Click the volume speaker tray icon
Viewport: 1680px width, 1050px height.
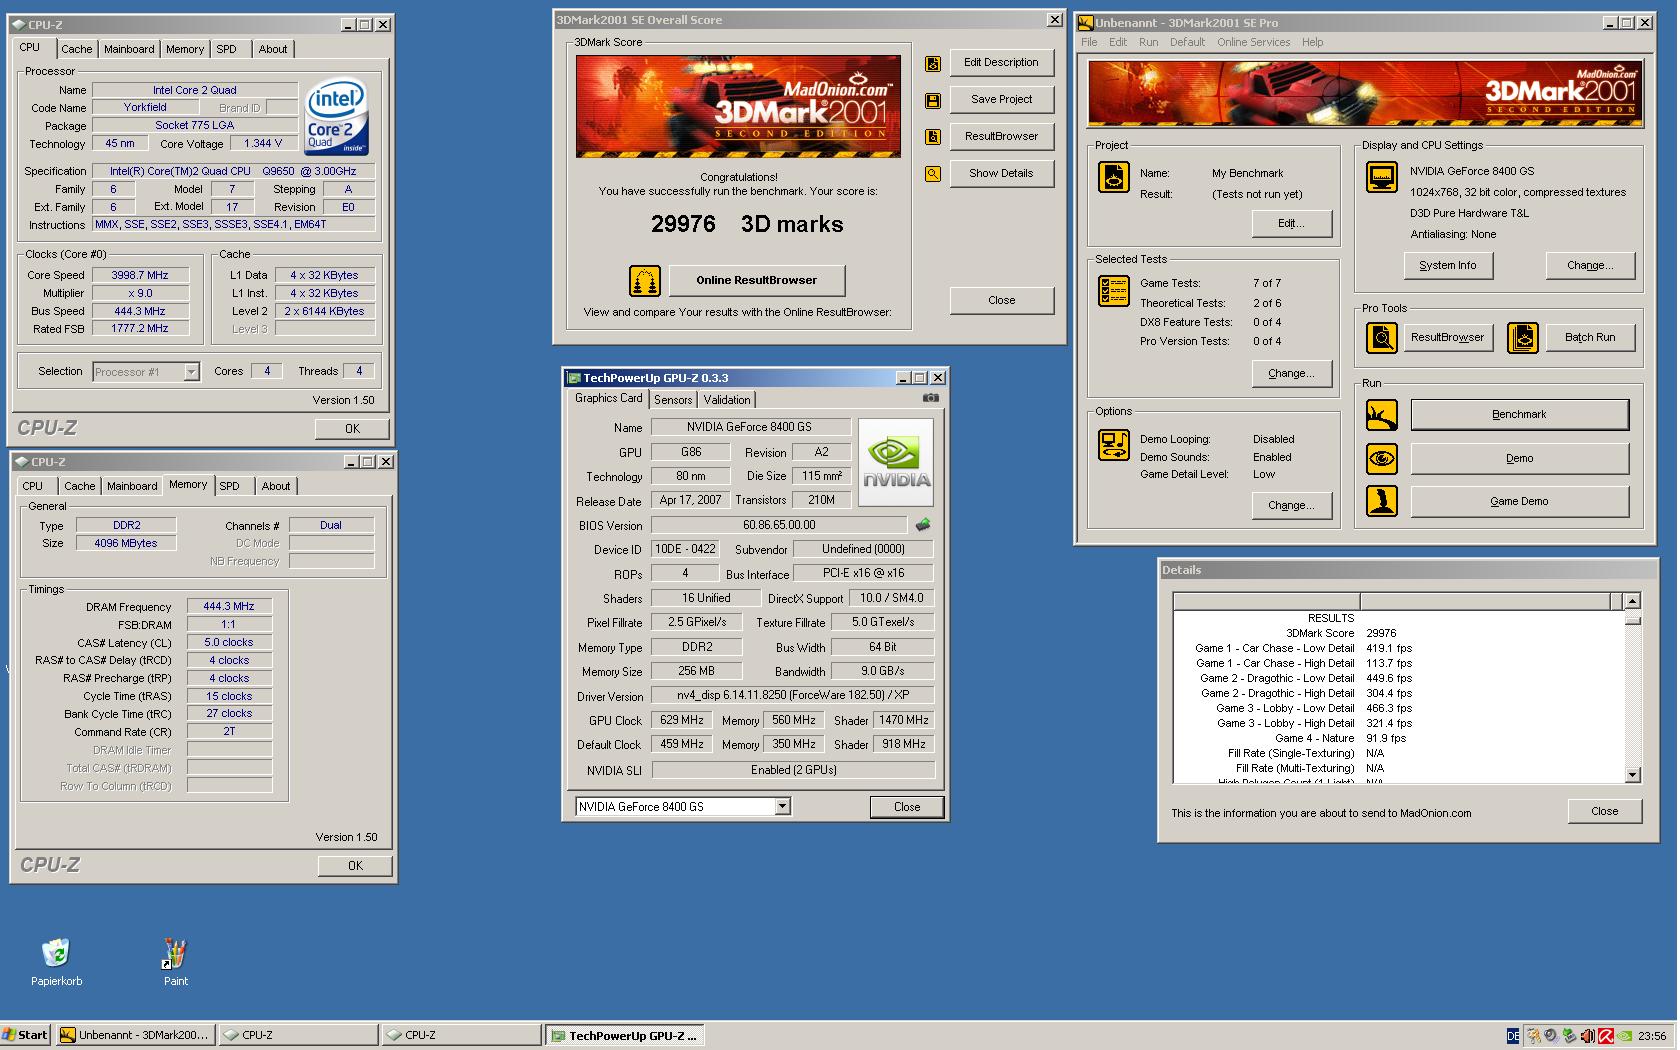click(1587, 1036)
